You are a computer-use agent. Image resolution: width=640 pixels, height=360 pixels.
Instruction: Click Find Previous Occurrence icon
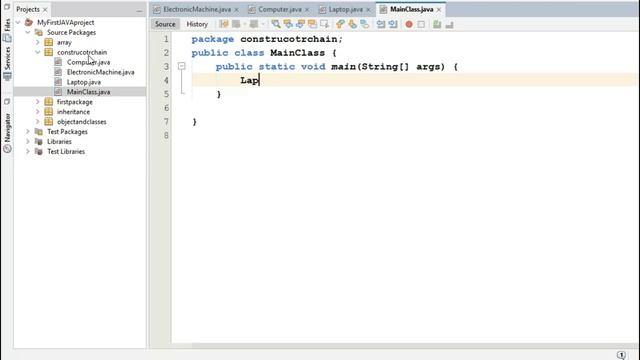(x=288, y=24)
